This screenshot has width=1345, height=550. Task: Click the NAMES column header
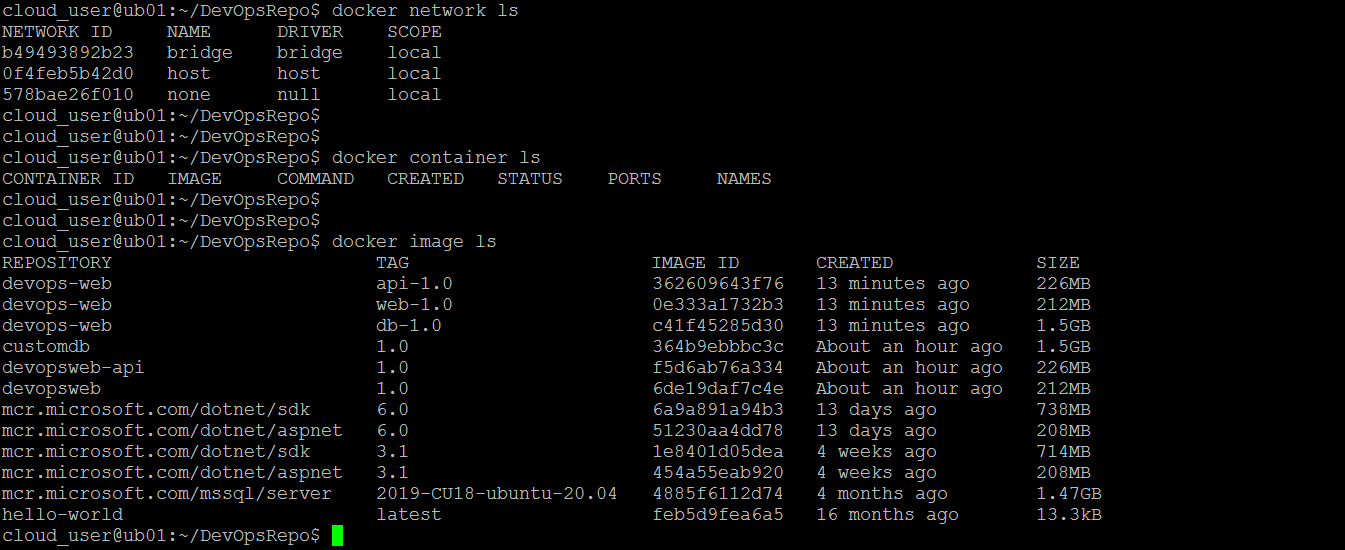tap(744, 179)
